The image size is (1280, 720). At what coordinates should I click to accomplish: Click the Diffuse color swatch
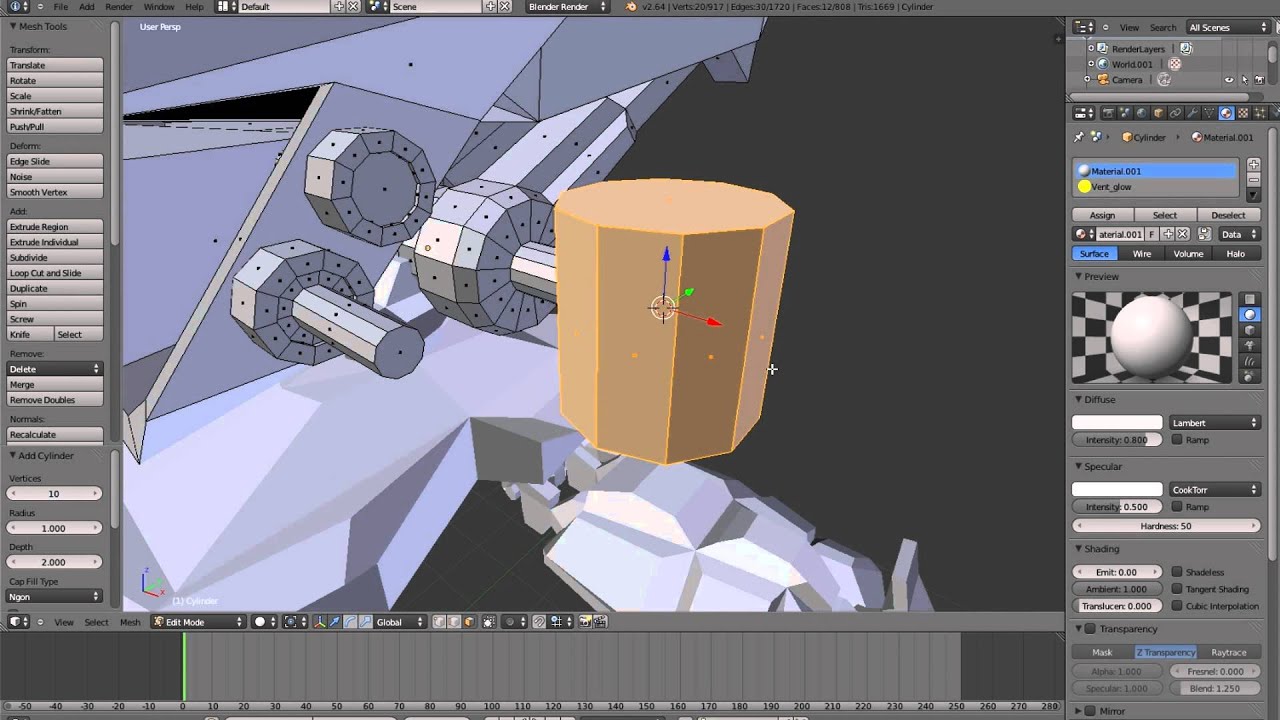pyautogui.click(x=1117, y=423)
